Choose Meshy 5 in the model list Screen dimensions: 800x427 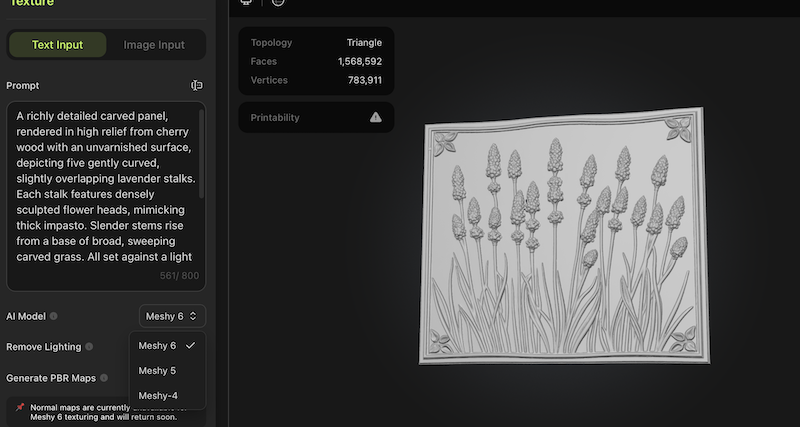(167, 371)
